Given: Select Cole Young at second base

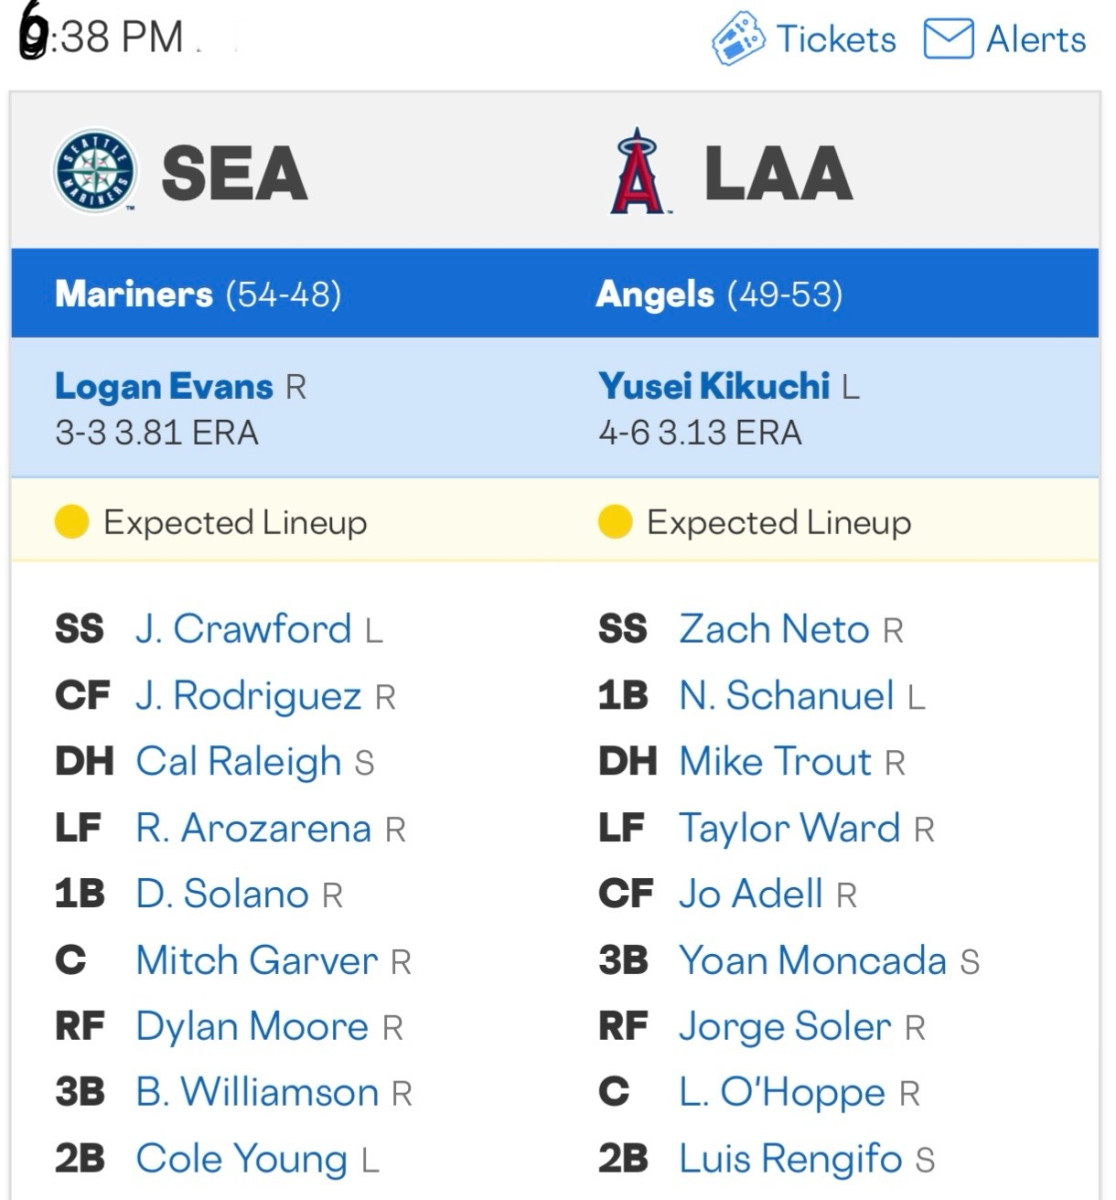Looking at the screenshot, I should 241,1159.
